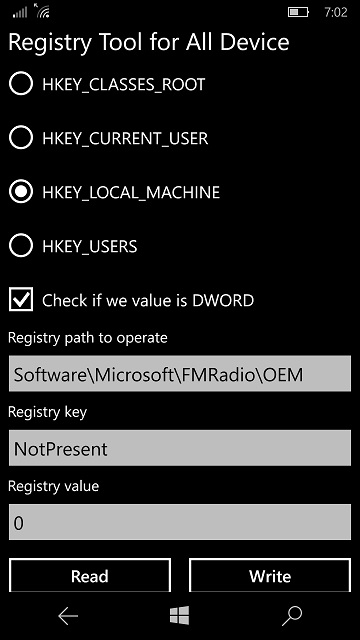Image resolution: width=360 pixels, height=640 pixels.
Task: Tap the search magnifier icon
Action: pos(292,616)
